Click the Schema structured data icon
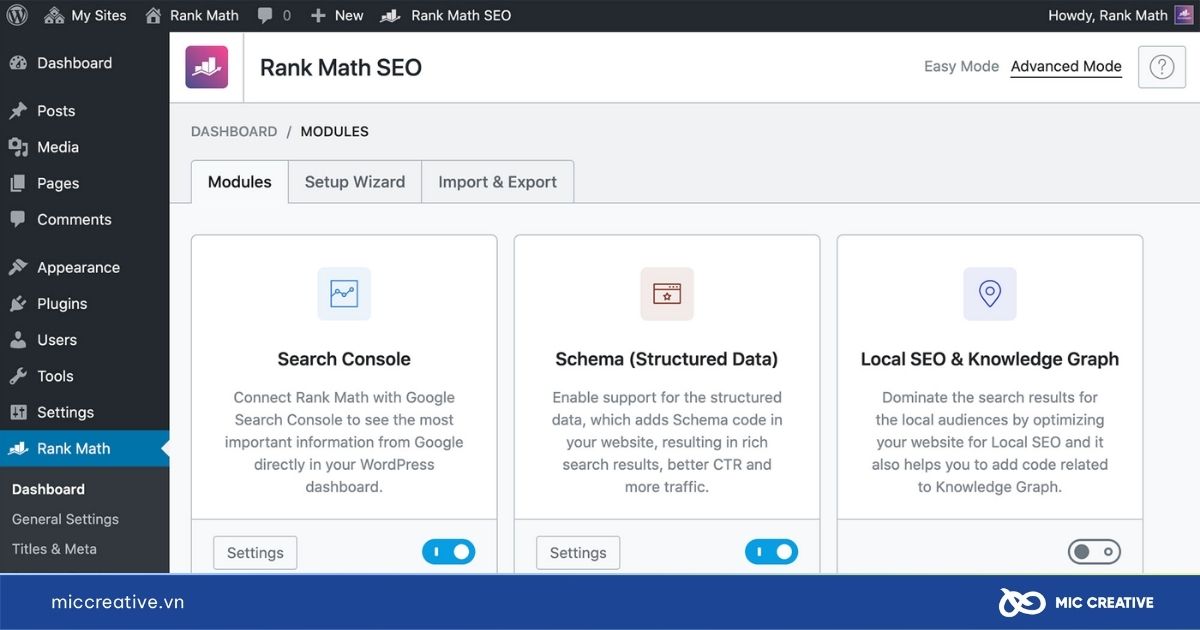This screenshot has height=630, width=1200. 667,294
